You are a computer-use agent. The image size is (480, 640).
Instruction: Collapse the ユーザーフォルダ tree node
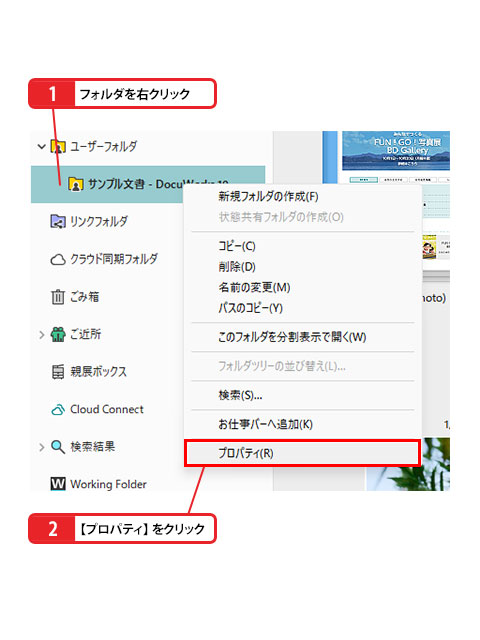[x=41, y=146]
